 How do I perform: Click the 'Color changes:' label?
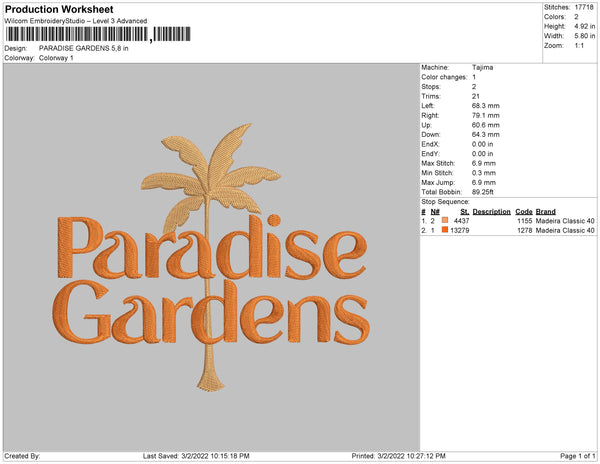[444, 77]
